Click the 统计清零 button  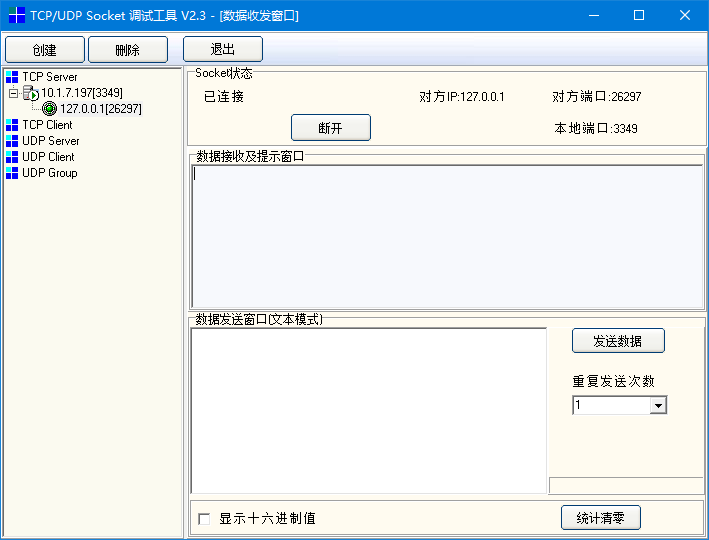[600, 517]
